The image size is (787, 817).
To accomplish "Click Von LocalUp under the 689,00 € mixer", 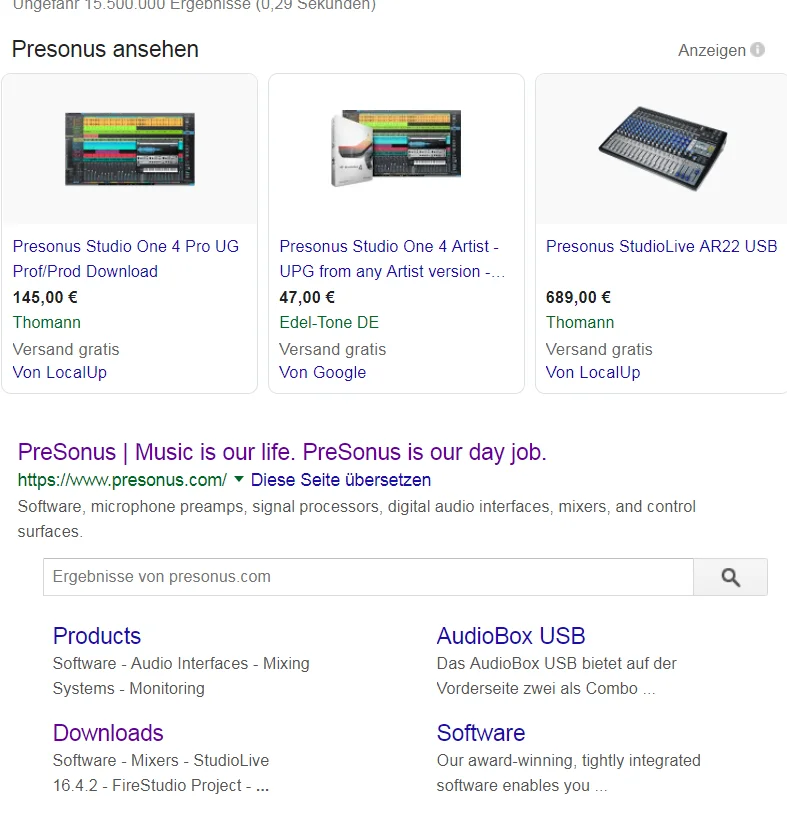I will pyautogui.click(x=593, y=372).
